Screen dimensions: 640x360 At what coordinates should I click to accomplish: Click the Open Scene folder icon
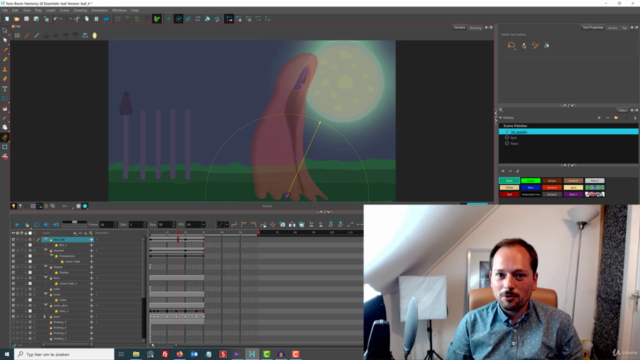[17, 19]
